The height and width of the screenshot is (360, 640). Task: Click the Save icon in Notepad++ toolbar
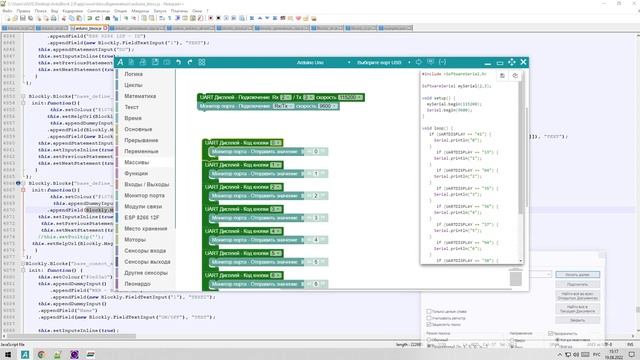pyautogui.click(x=23, y=18)
